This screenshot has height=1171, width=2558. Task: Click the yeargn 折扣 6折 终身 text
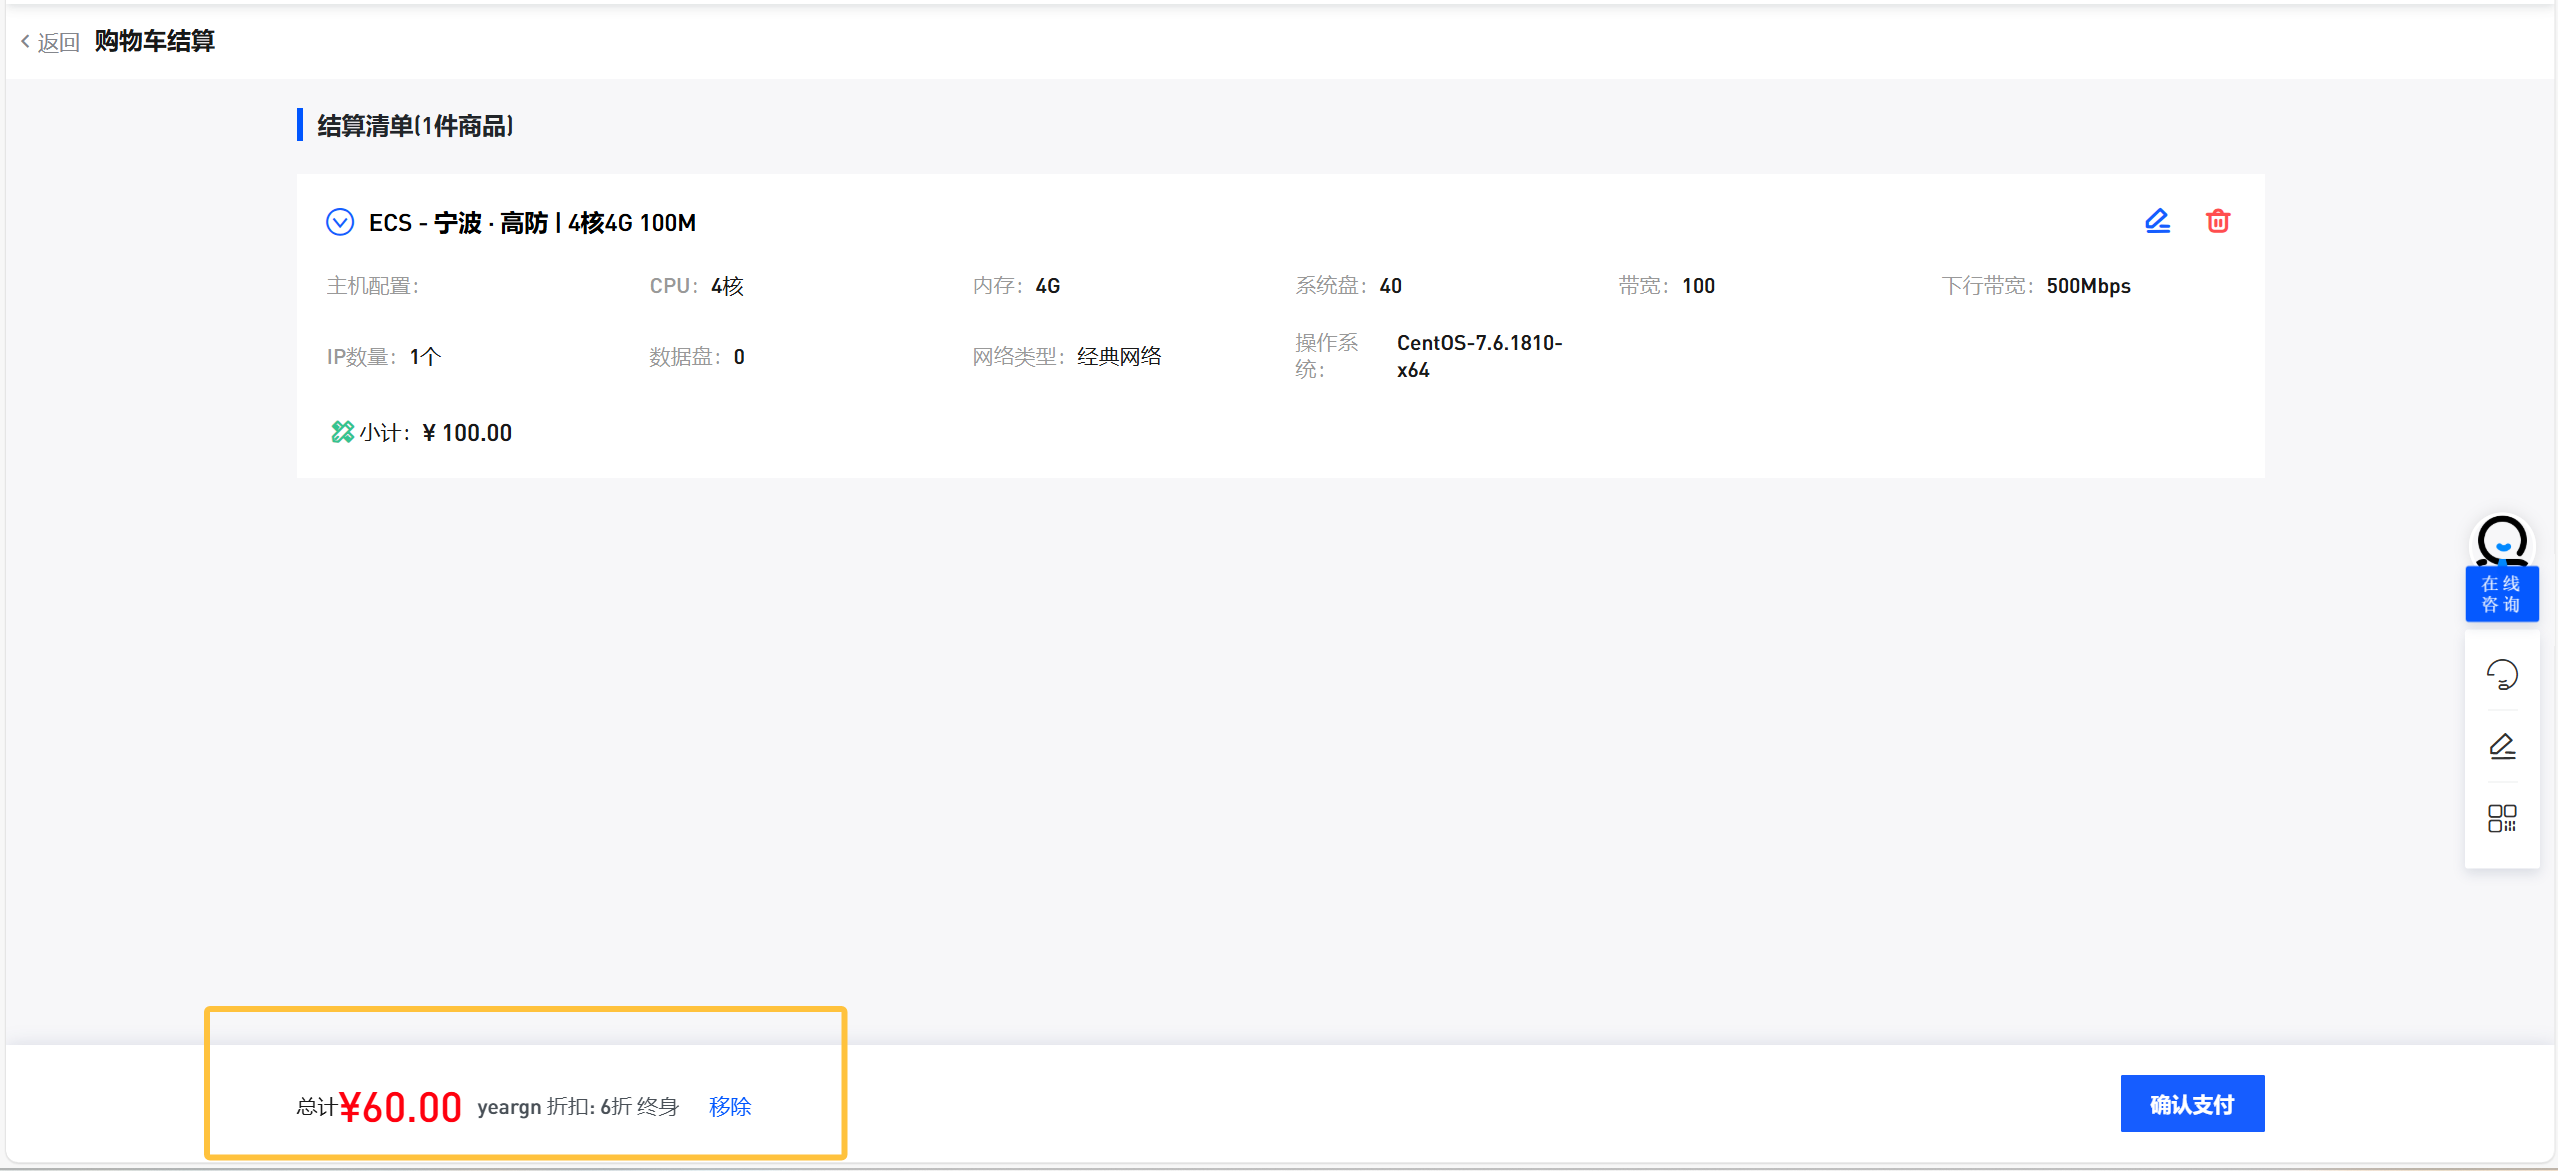578,1106
